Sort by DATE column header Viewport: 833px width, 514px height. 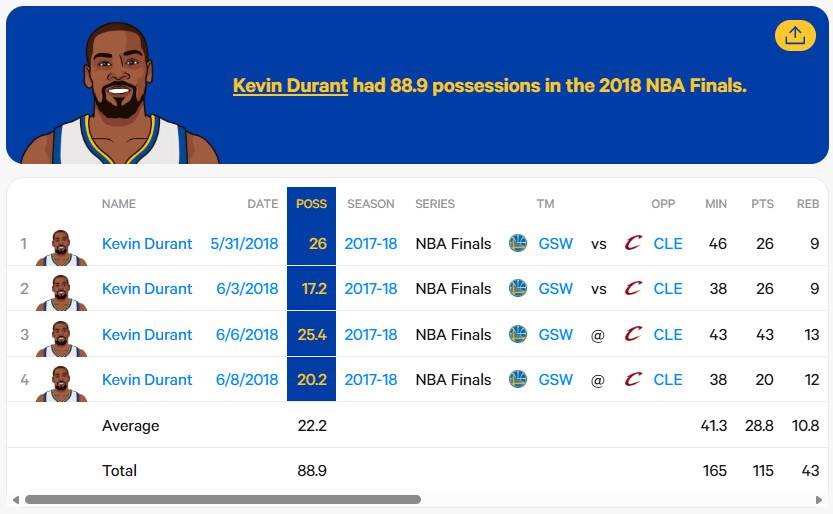pyautogui.click(x=262, y=204)
